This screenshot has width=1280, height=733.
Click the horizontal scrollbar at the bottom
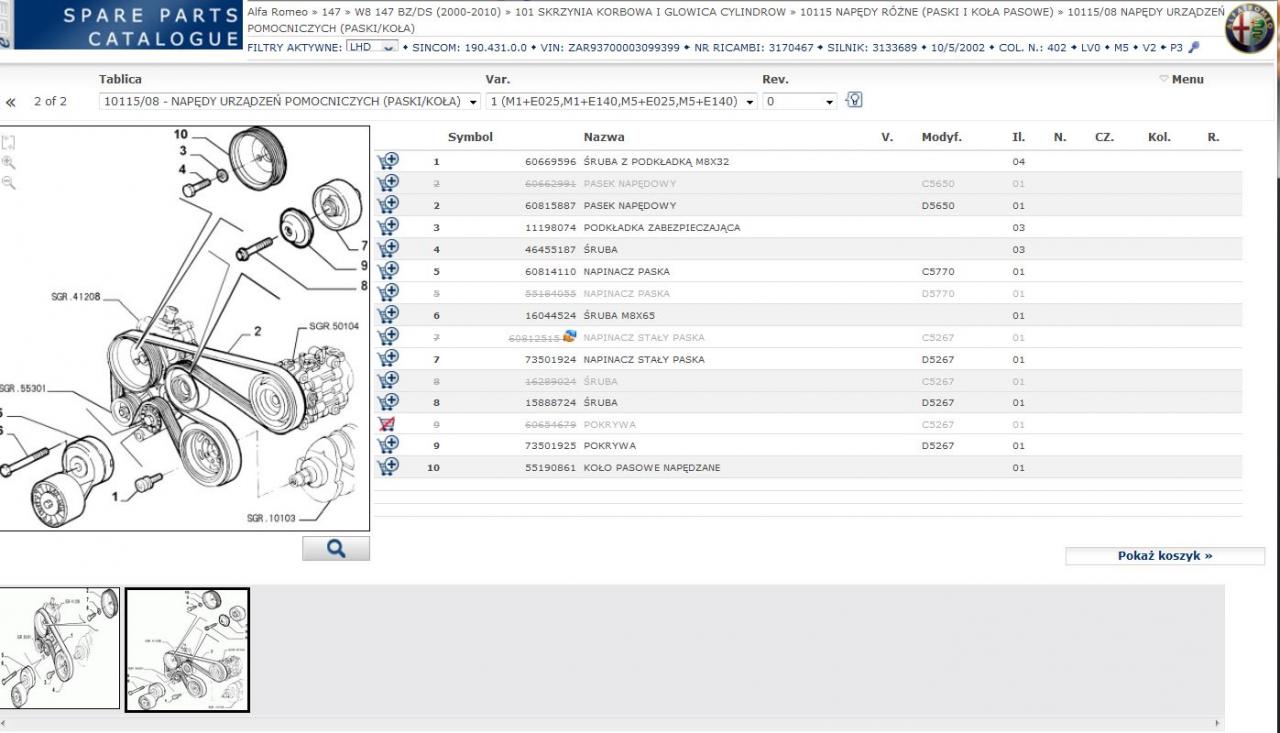[x=612, y=723]
